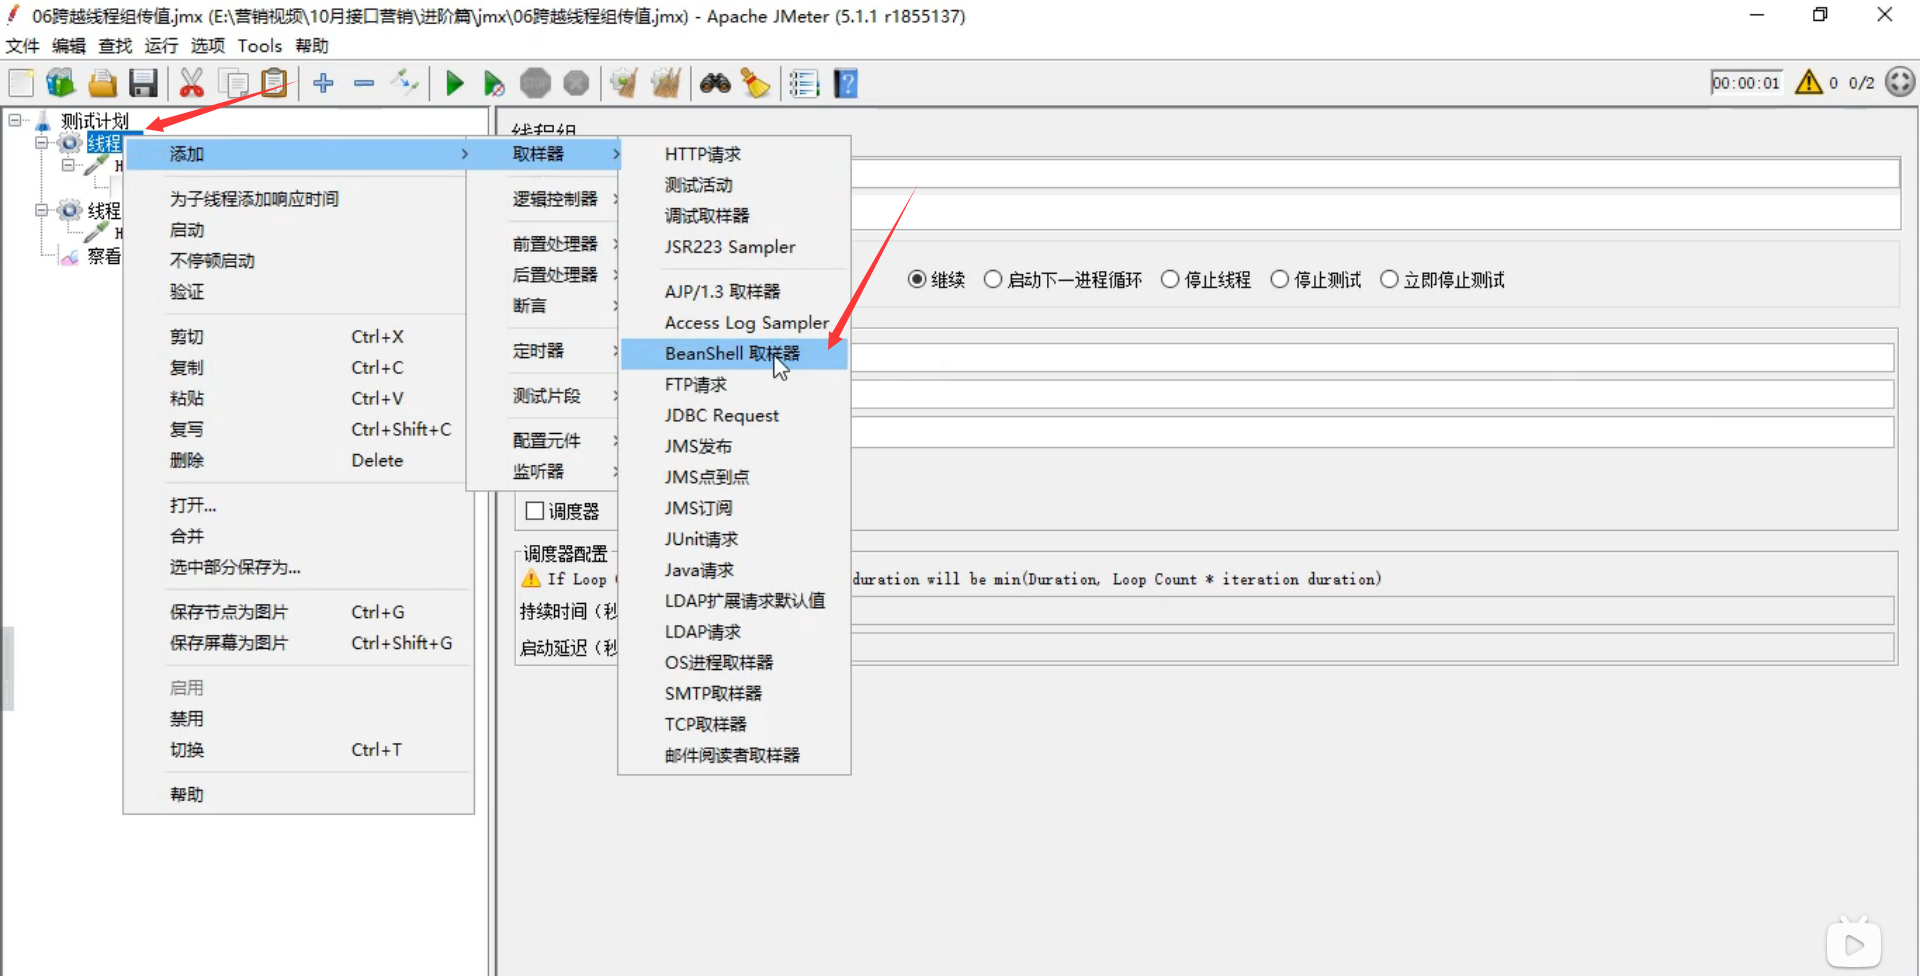This screenshot has height=976, width=1920.
Task: Select the 停止测试 radio option
Action: [1280, 280]
